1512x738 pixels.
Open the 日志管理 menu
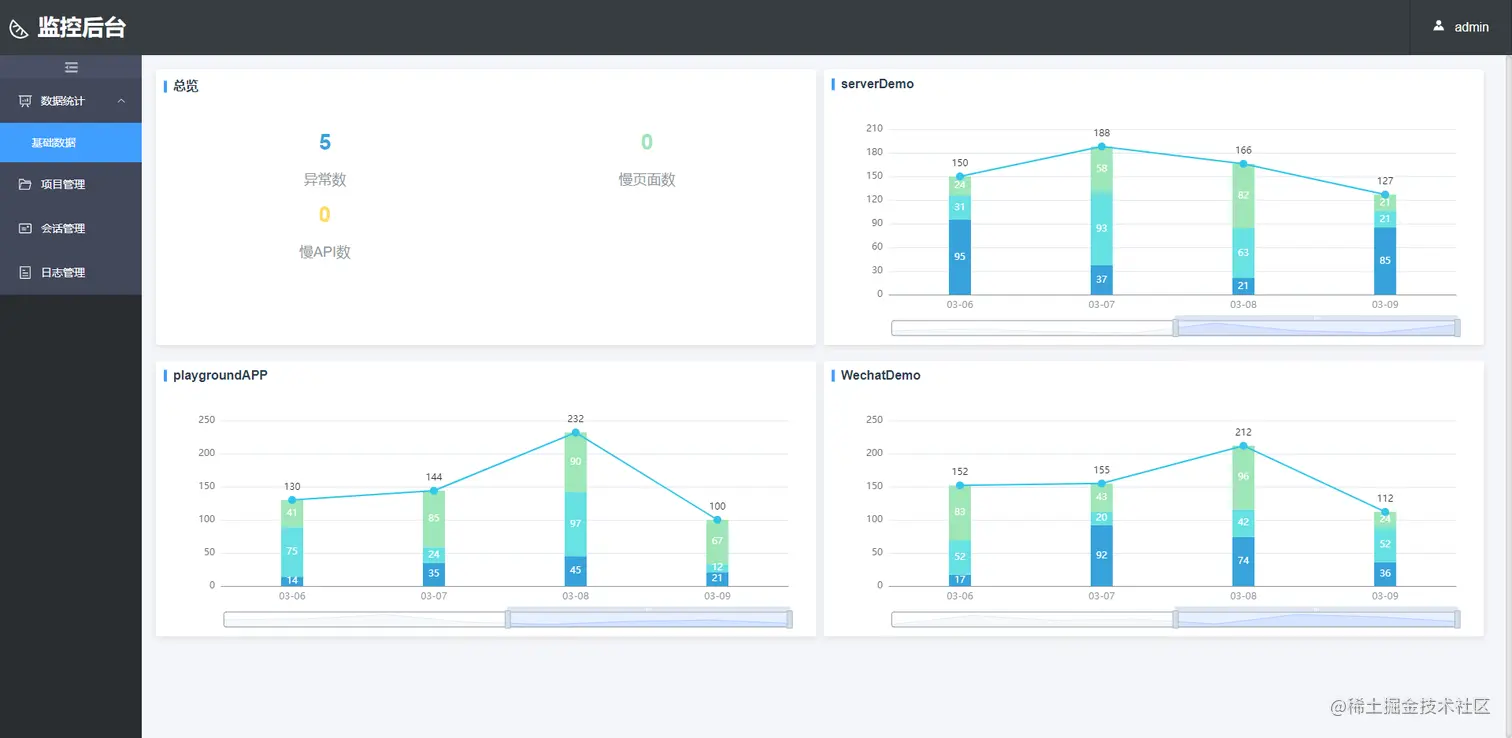click(x=71, y=272)
